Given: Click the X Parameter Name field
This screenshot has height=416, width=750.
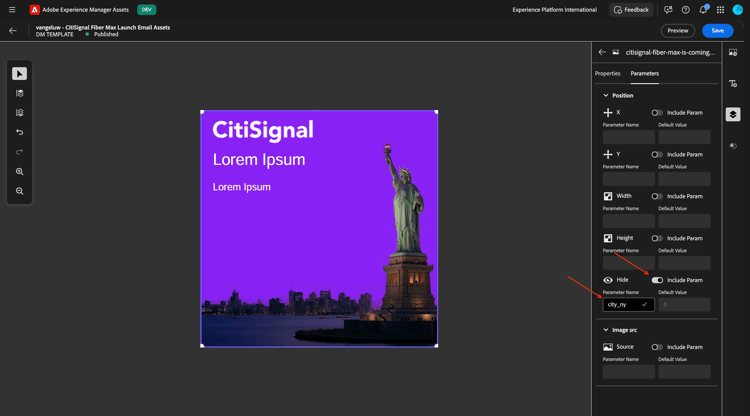Looking at the screenshot, I should point(629,137).
